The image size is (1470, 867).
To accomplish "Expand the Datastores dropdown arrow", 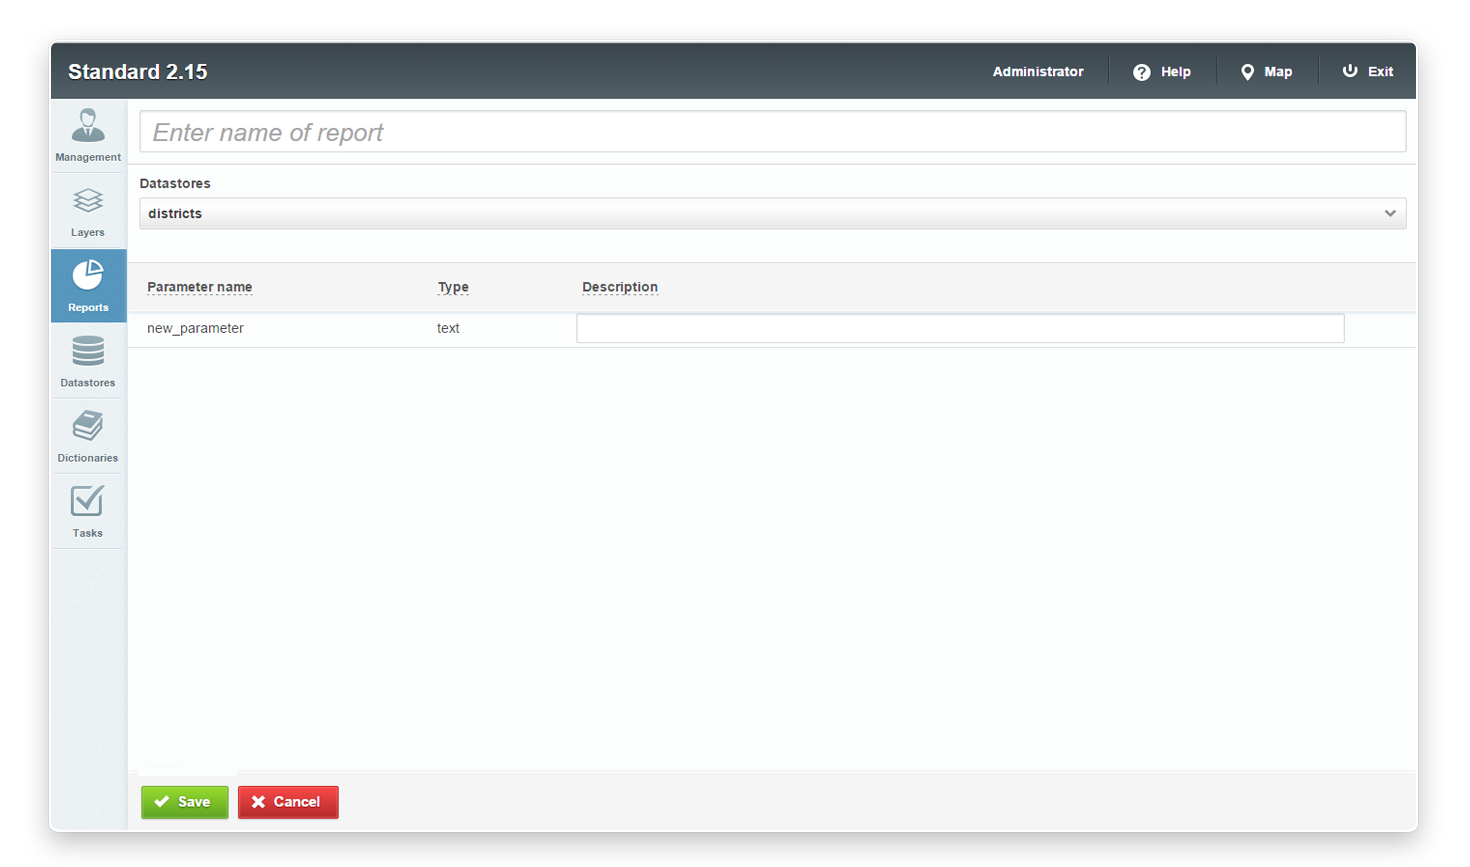I will [1389, 214].
